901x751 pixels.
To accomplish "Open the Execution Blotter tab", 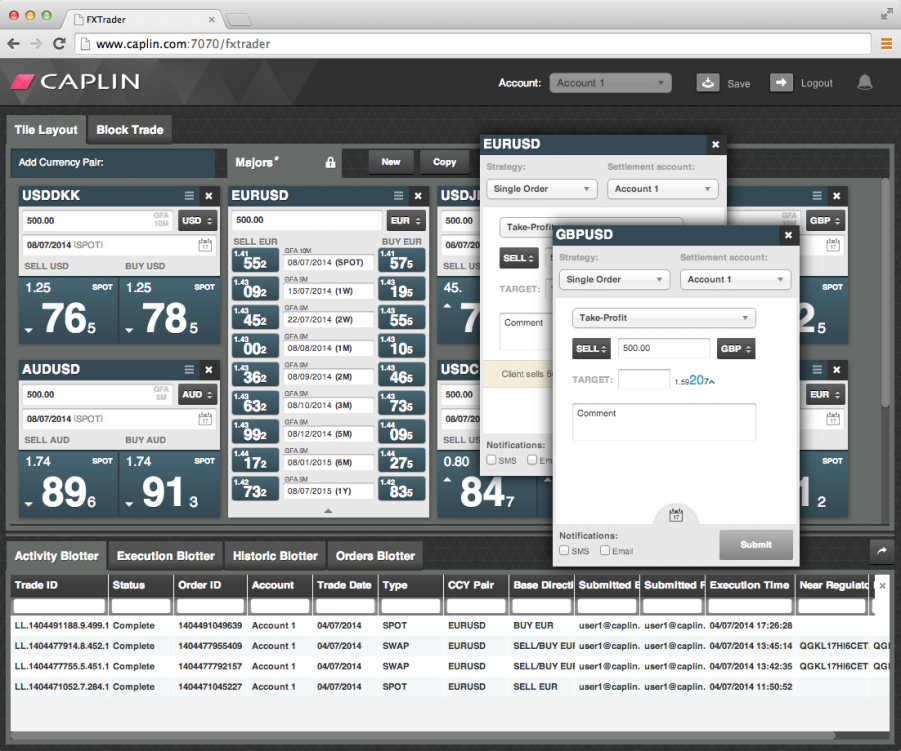I will point(165,556).
